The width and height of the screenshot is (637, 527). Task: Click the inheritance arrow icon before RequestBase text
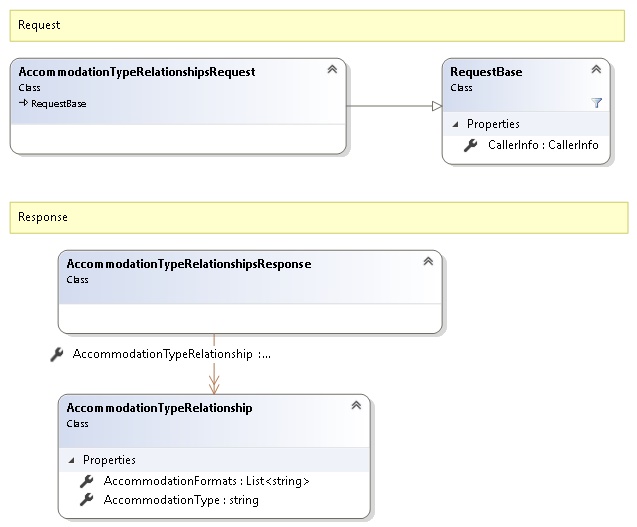tap(23, 103)
